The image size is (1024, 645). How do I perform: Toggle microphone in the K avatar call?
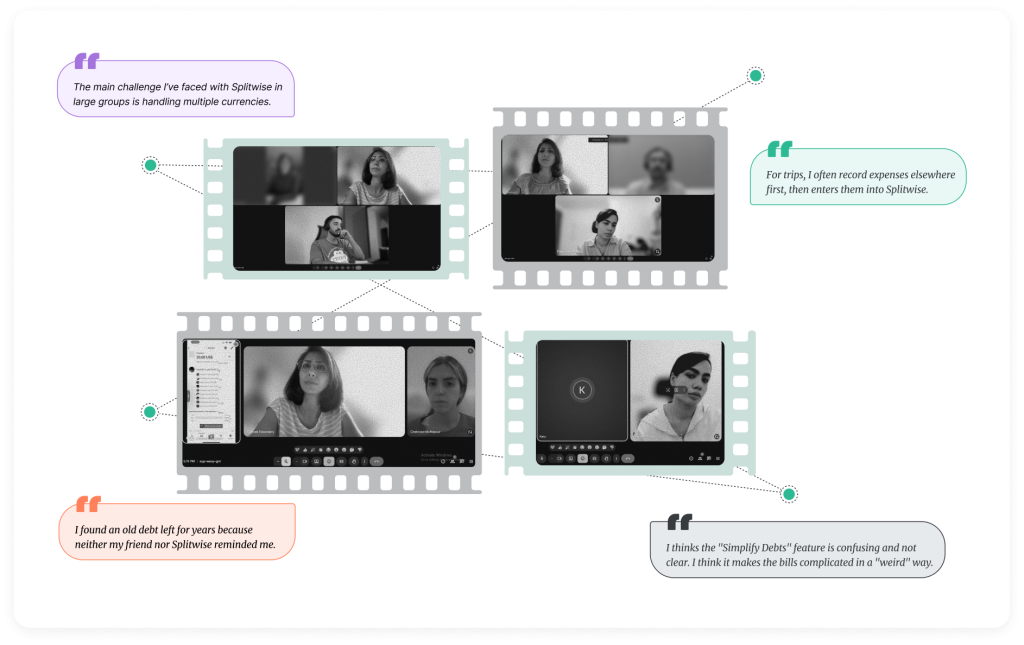point(543,457)
